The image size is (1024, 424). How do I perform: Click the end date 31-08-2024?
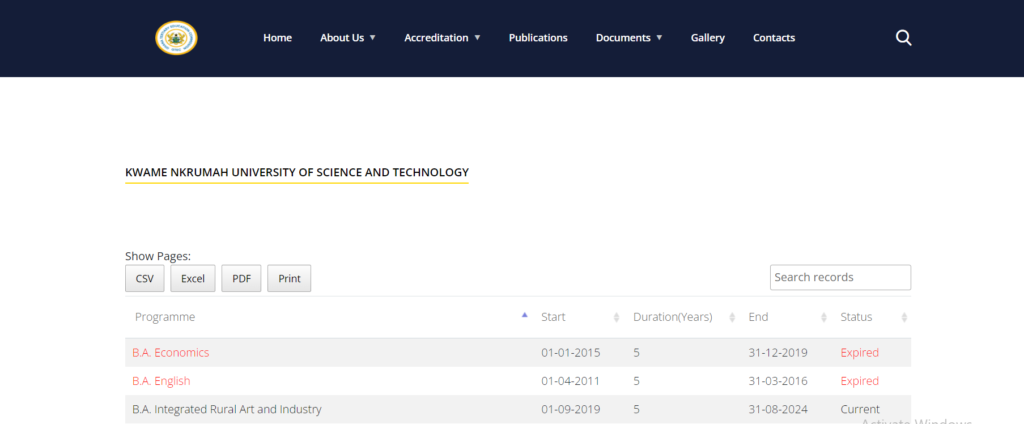click(x=778, y=410)
